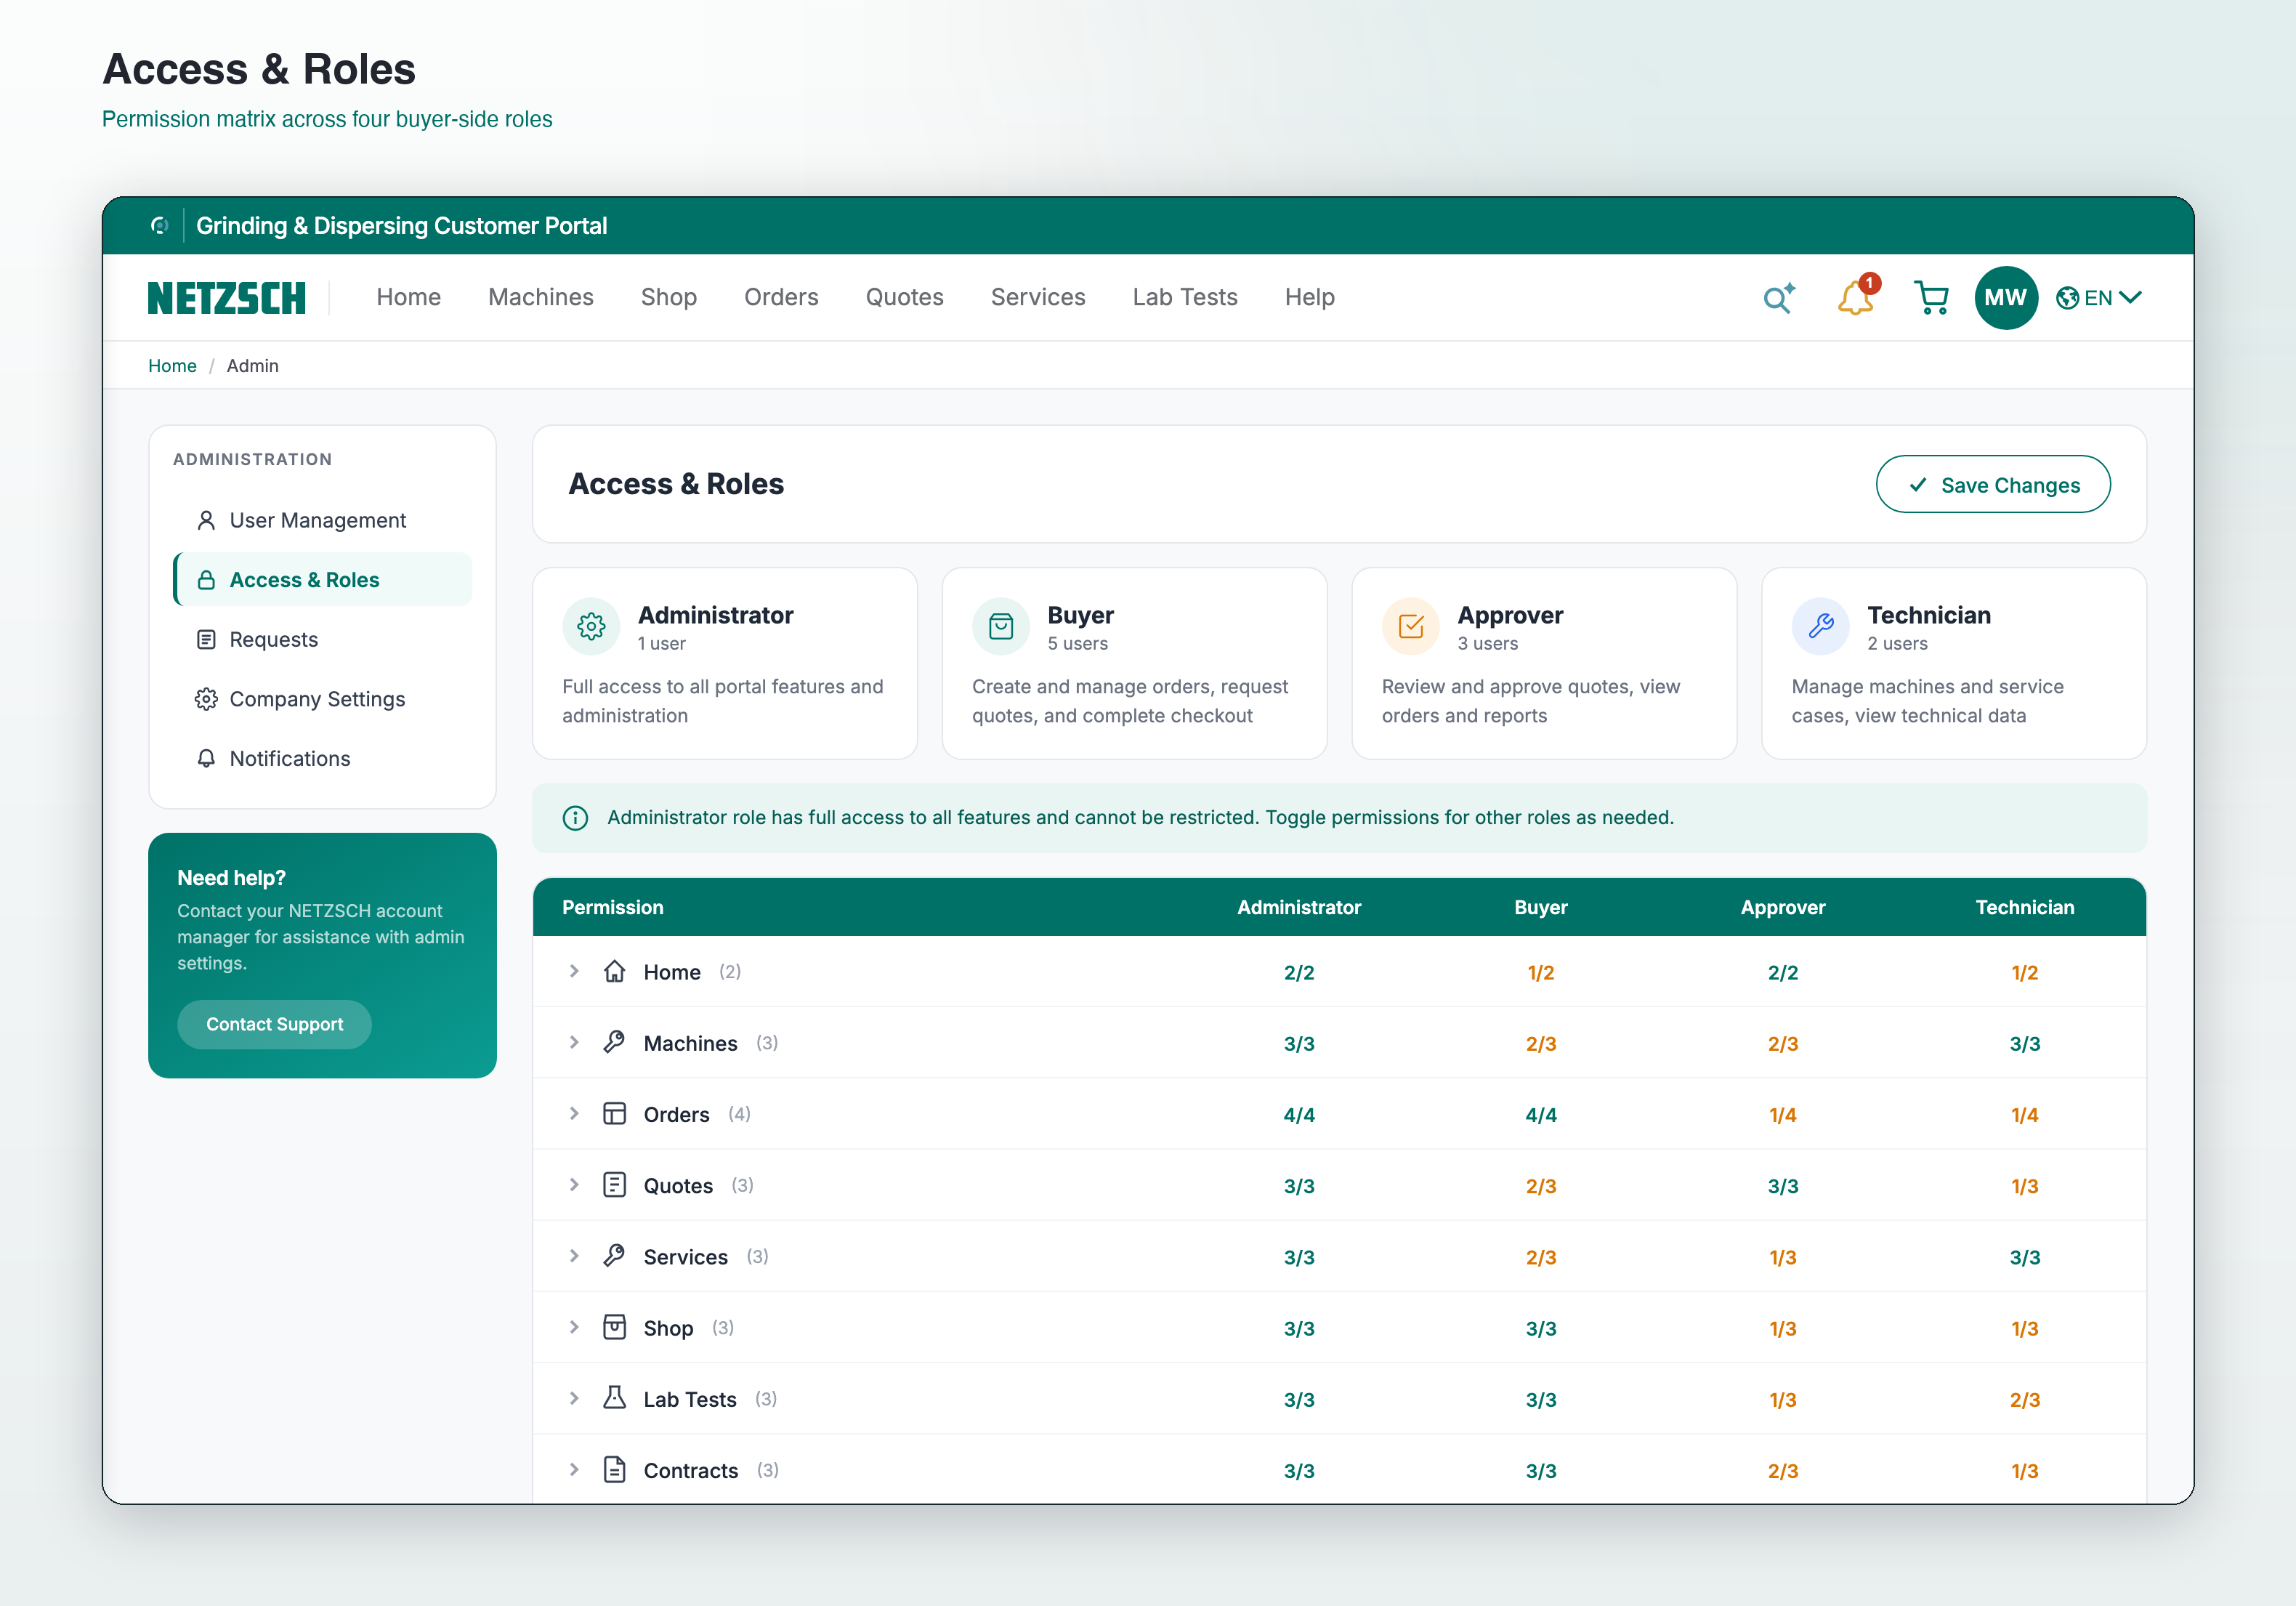
Task: Select the Administrator role card
Action: click(x=725, y=664)
